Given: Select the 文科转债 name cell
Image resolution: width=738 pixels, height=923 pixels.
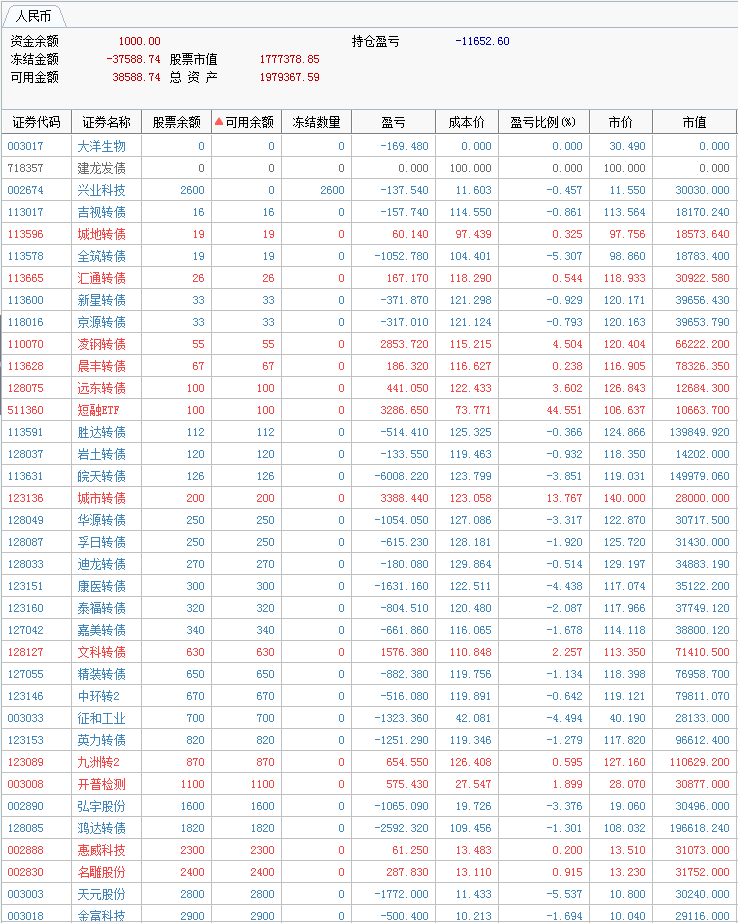Looking at the screenshot, I should pos(102,652).
